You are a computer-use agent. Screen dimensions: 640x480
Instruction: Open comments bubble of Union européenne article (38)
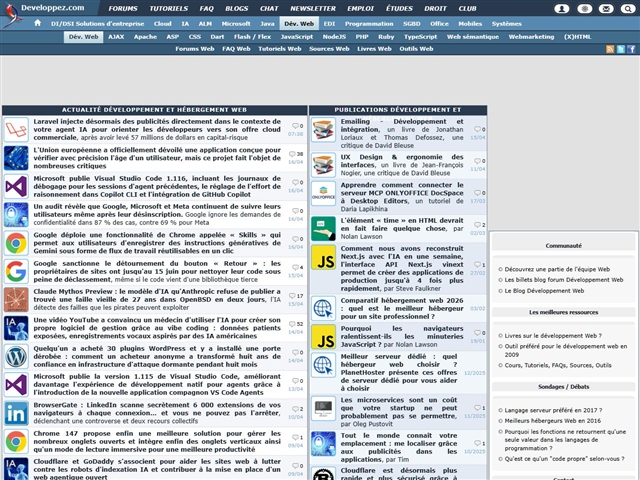click(x=296, y=154)
